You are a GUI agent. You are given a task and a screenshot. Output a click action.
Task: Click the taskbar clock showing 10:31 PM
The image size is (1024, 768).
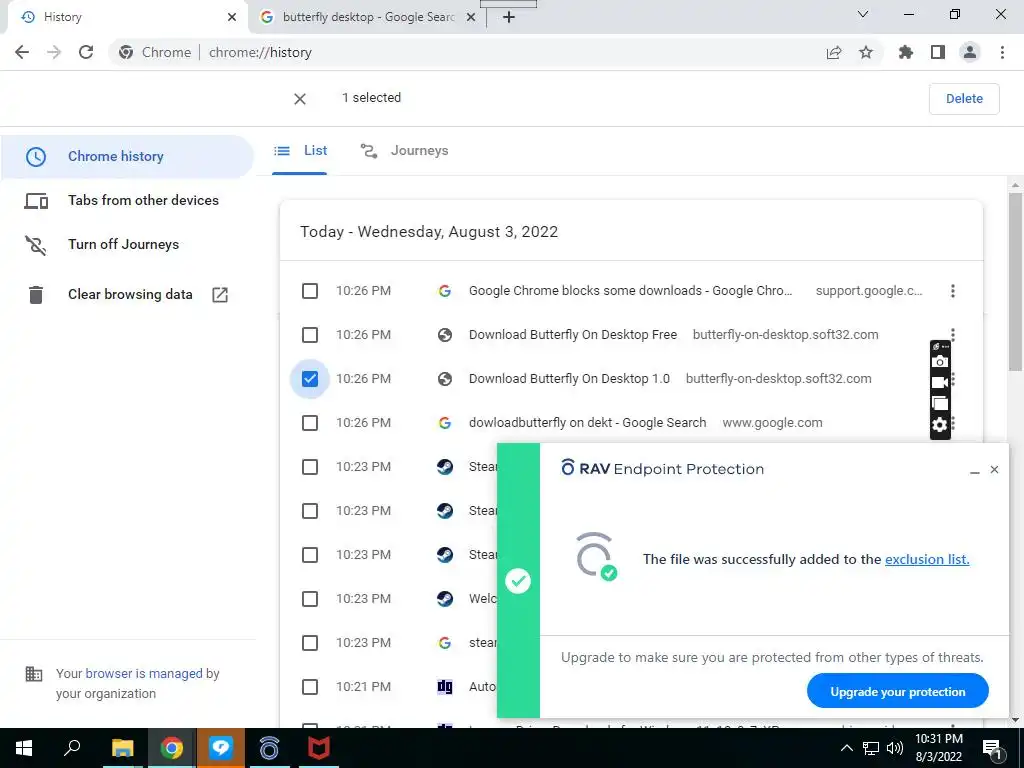coord(938,748)
